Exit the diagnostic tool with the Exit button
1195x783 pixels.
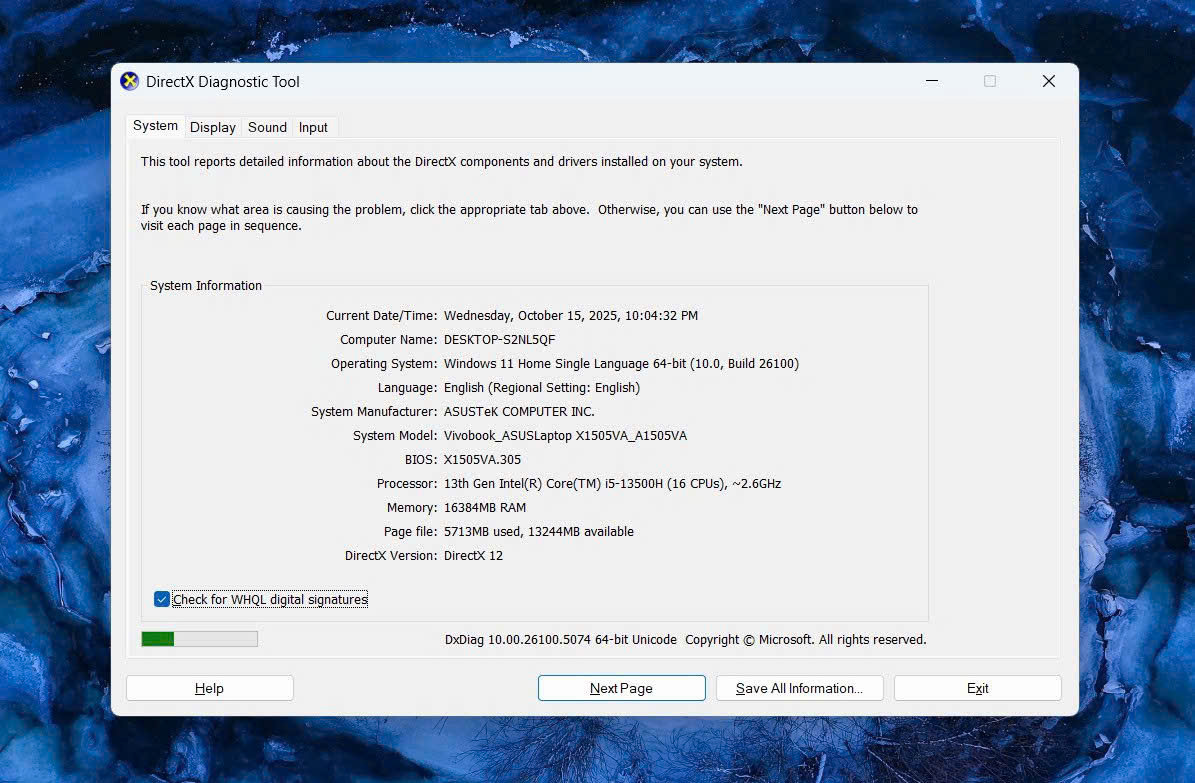977,688
